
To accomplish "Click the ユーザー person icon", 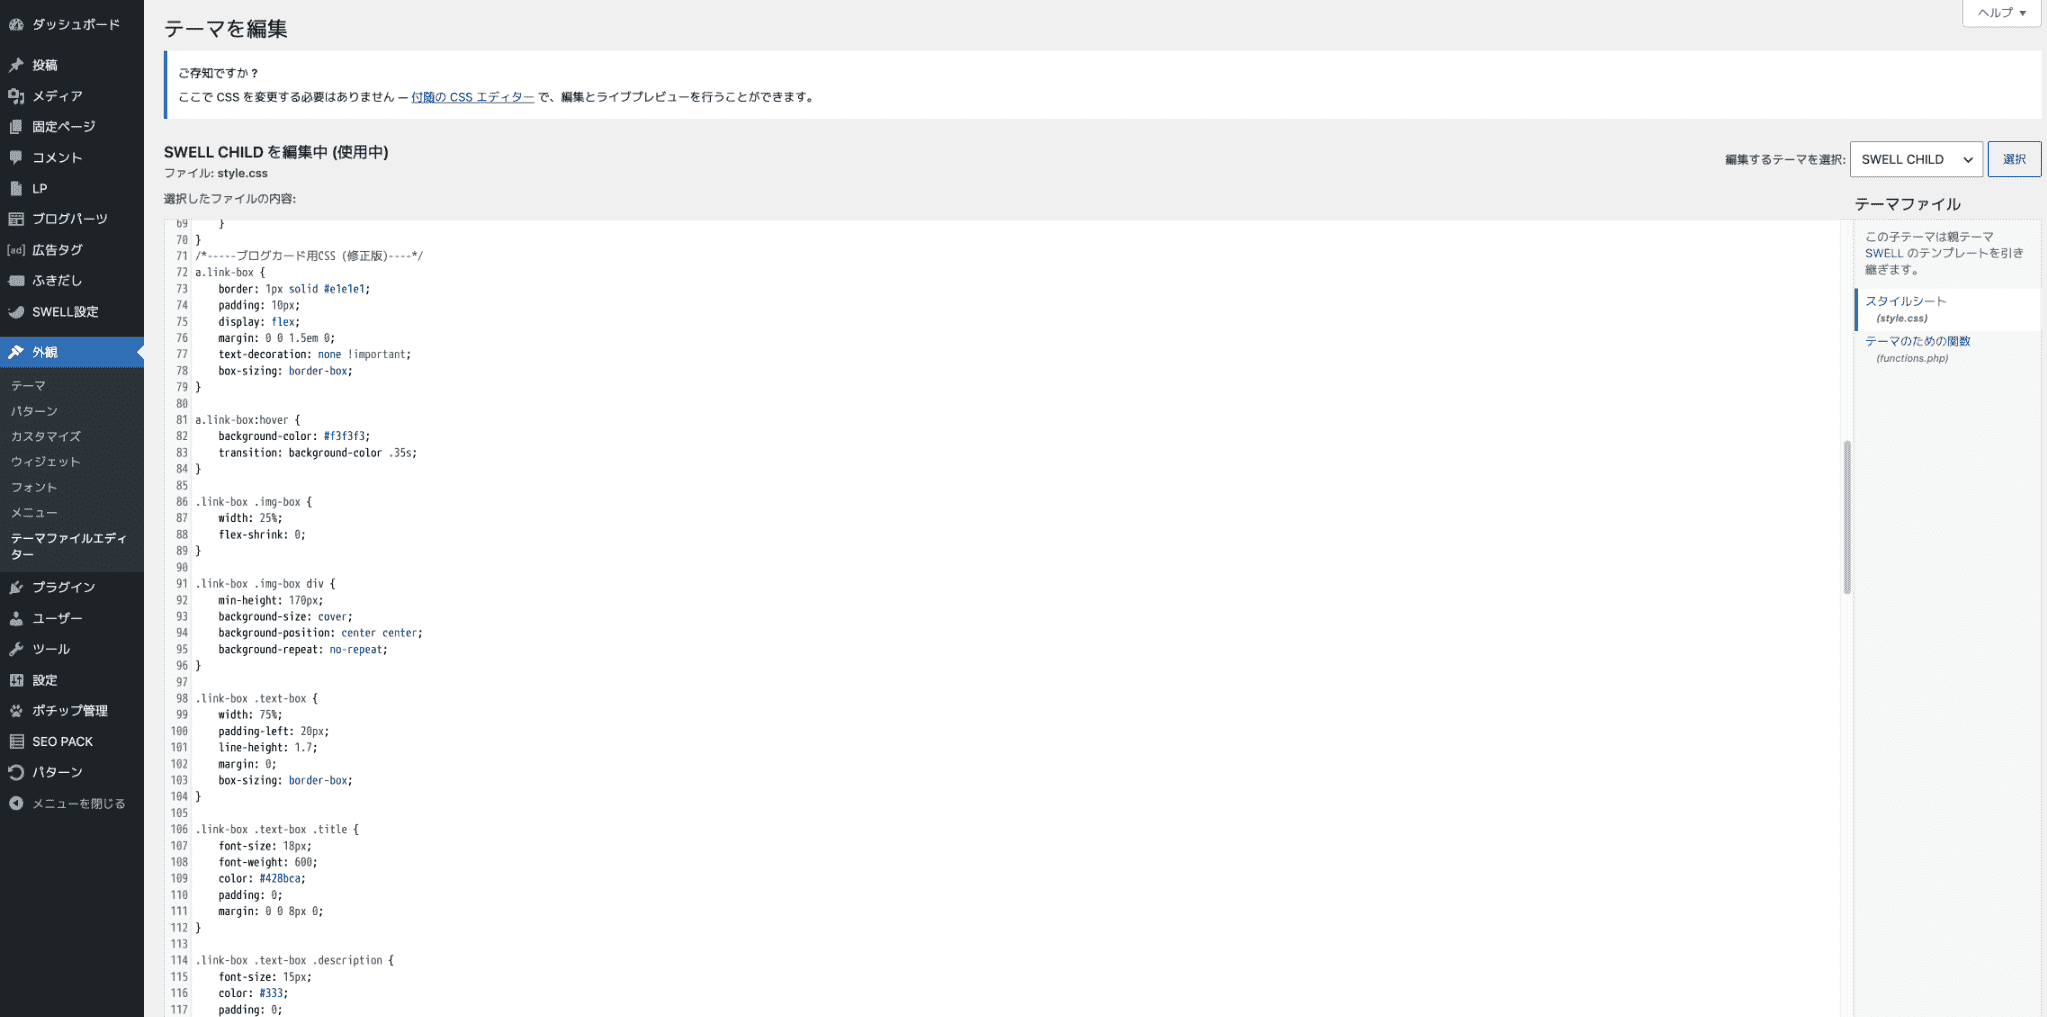I will [16, 618].
